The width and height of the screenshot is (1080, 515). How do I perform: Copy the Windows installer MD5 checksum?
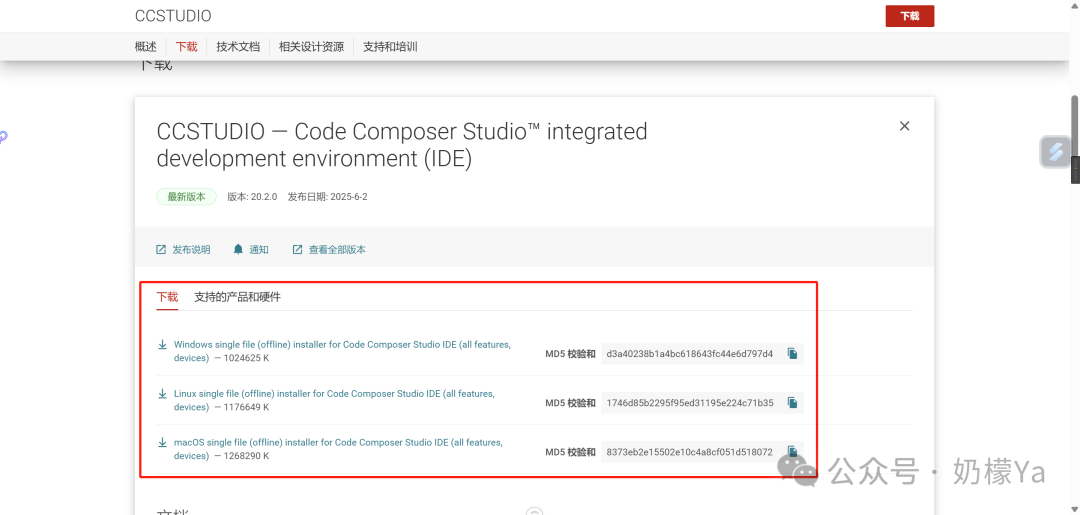pyautogui.click(x=792, y=354)
